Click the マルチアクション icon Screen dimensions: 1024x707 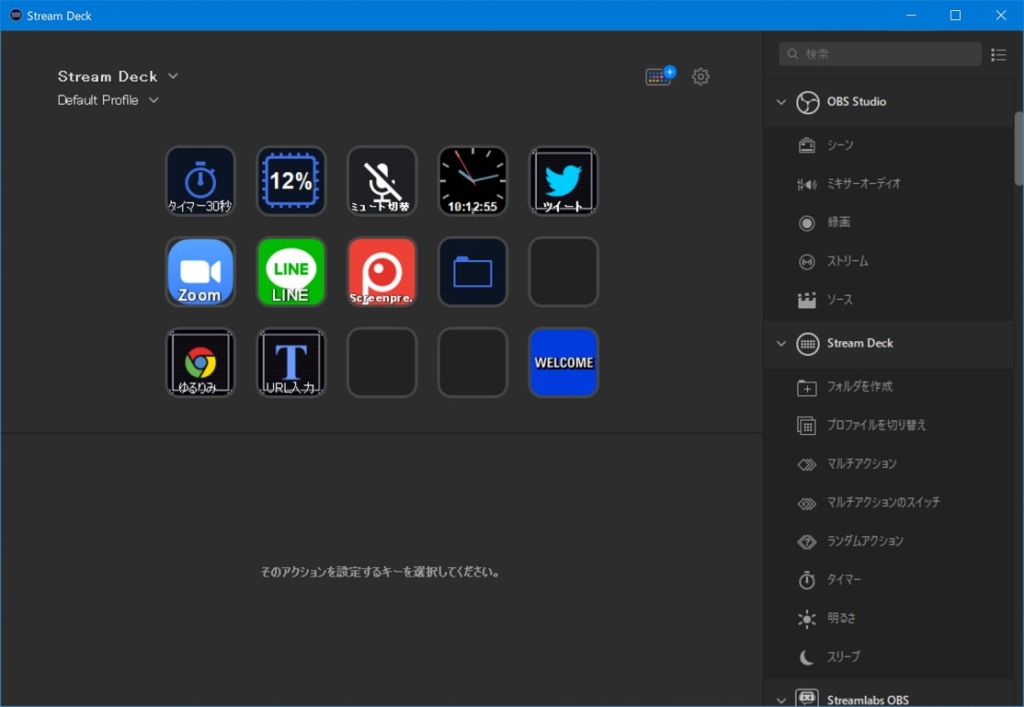807,464
